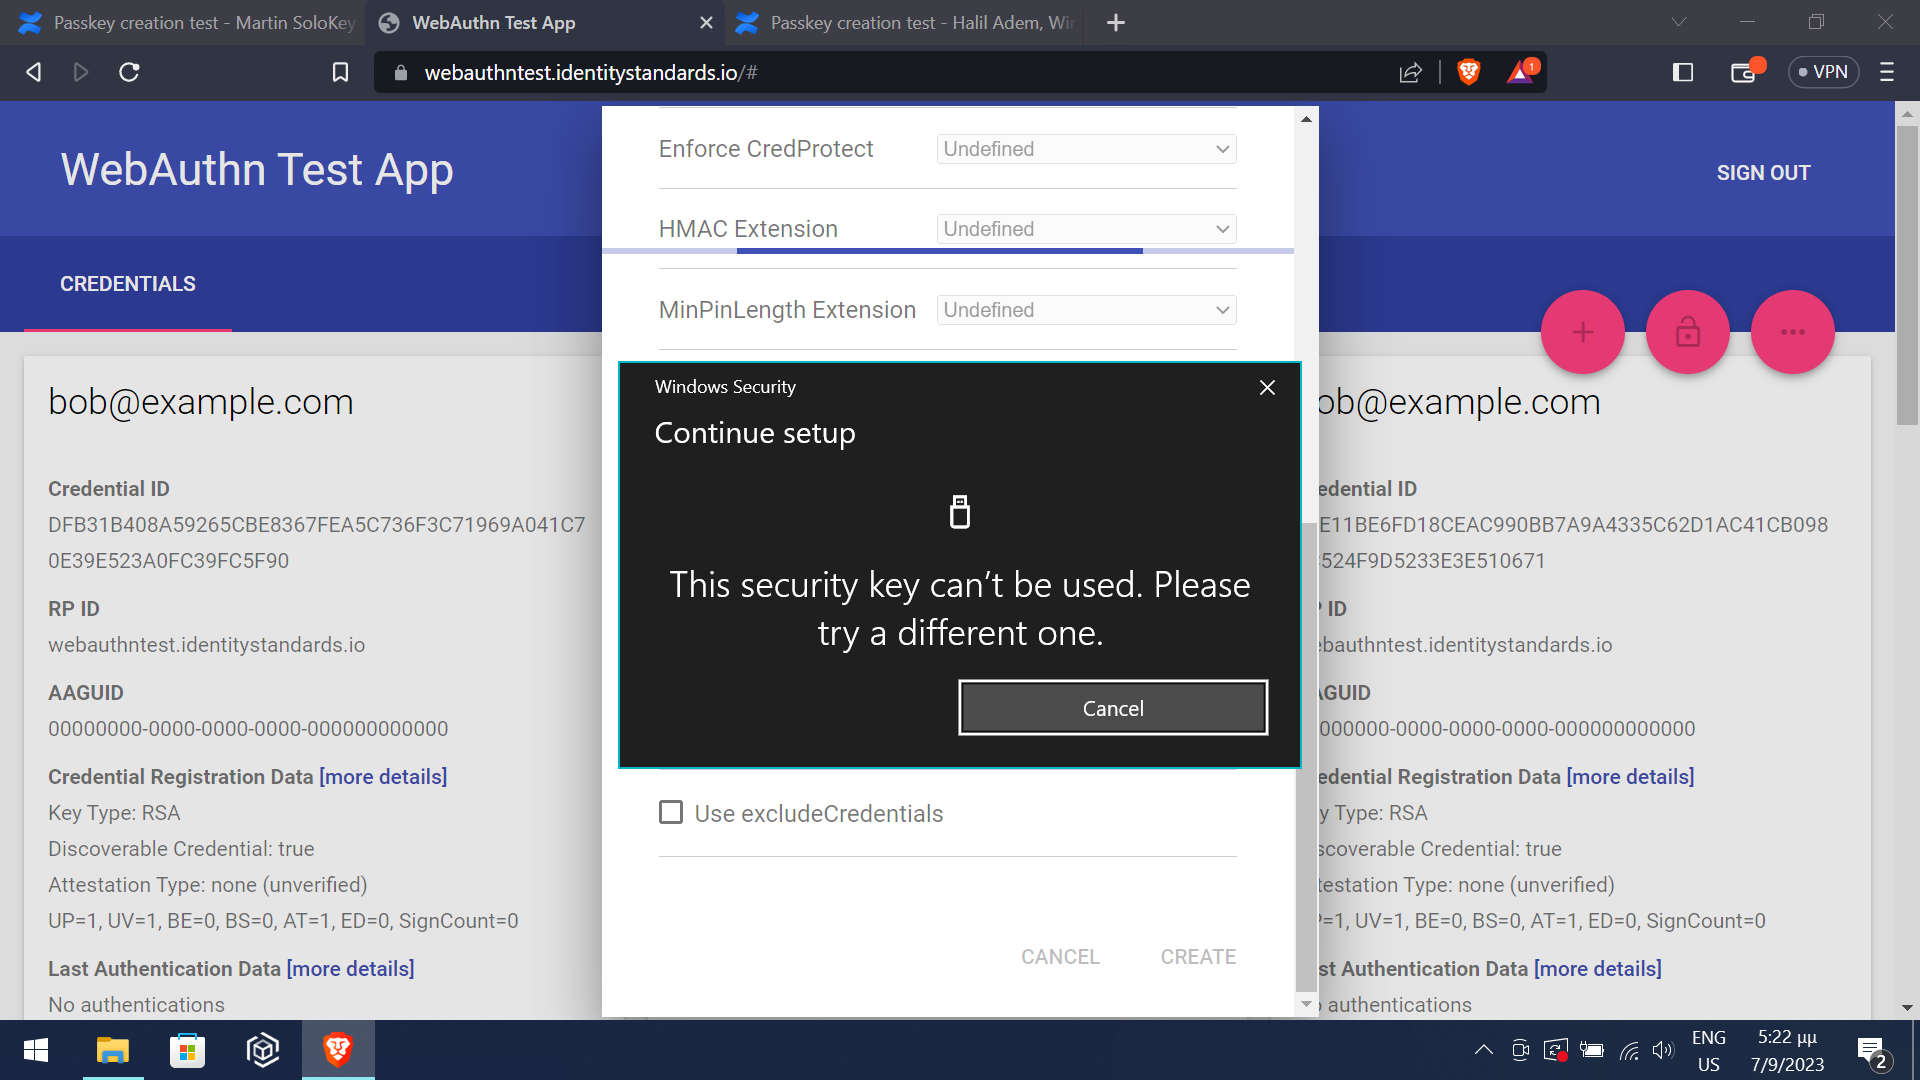Click CREATE in the create dialog
Image resolution: width=1920 pixels, height=1080 pixels.
tap(1198, 957)
